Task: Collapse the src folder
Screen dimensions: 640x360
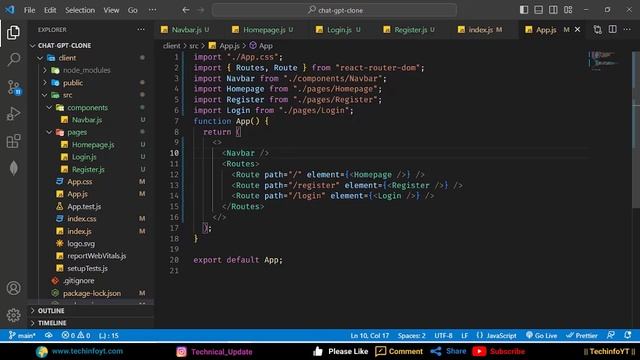Action: pyautogui.click(x=67, y=95)
